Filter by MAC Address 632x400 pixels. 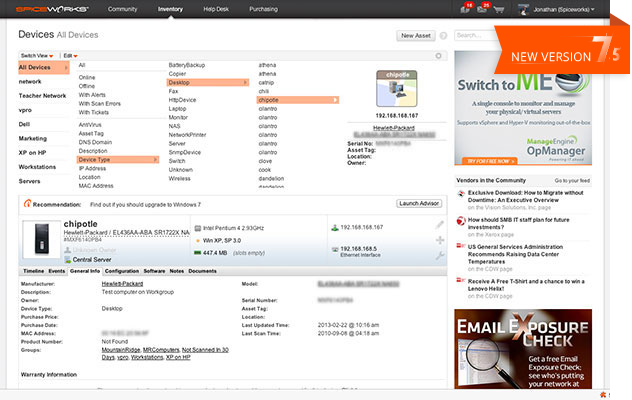tap(96, 186)
